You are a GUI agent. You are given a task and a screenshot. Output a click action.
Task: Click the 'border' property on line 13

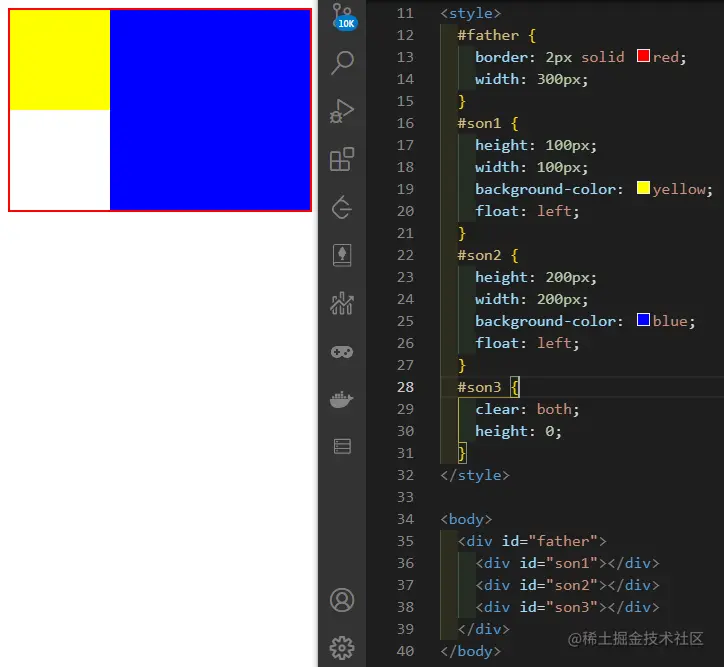click(501, 57)
